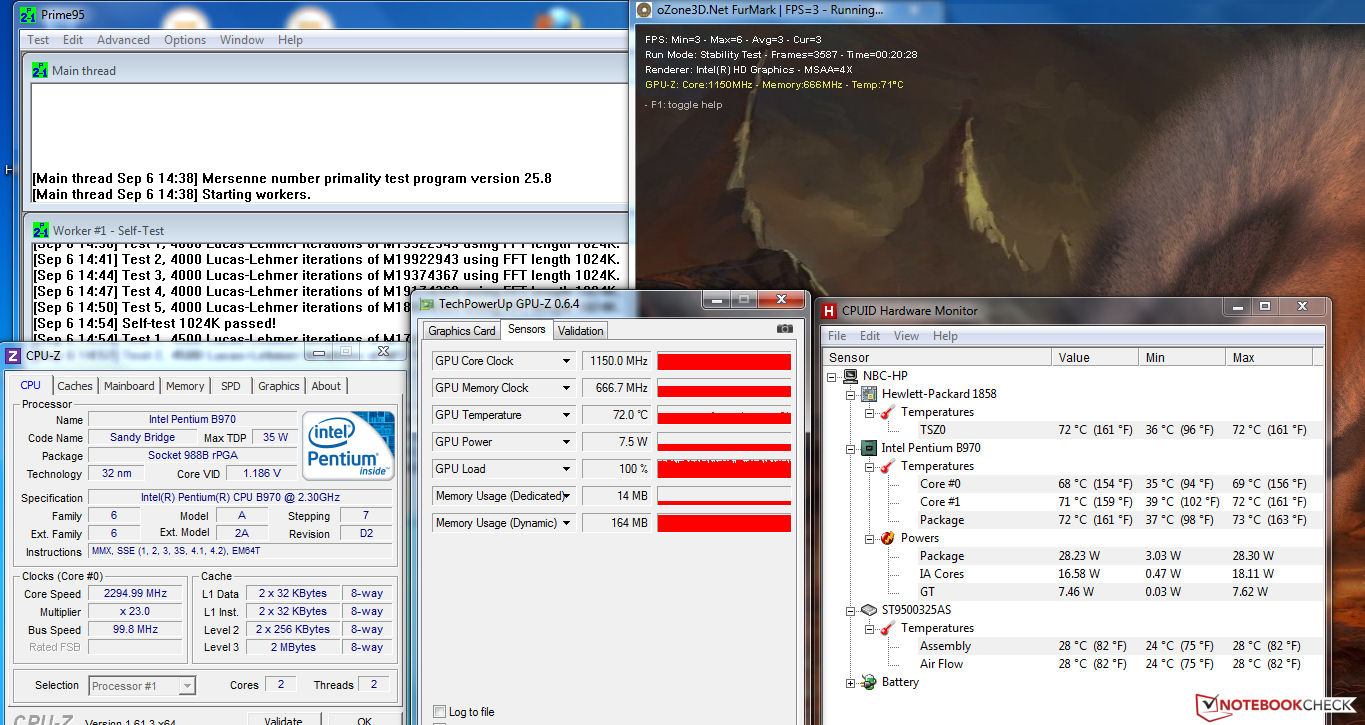Click the Worker #1 Self-Test window icon
The height and width of the screenshot is (725, 1365).
pyautogui.click(x=40, y=230)
